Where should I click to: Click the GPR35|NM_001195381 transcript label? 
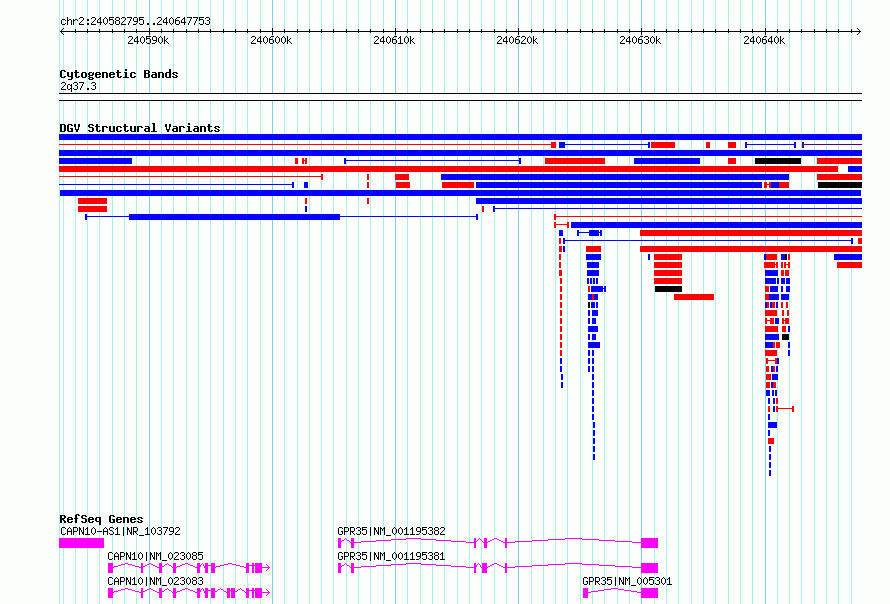coord(392,556)
